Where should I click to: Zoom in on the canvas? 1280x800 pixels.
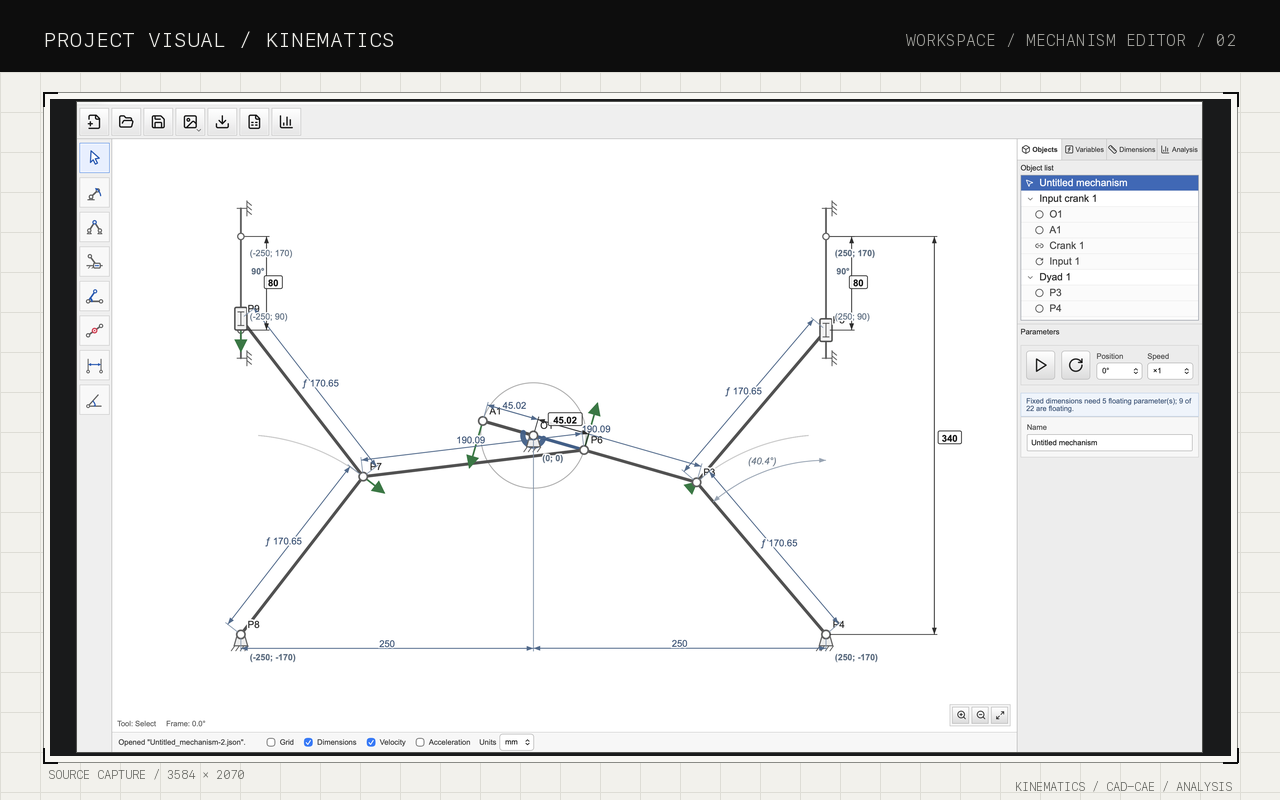tap(961, 715)
